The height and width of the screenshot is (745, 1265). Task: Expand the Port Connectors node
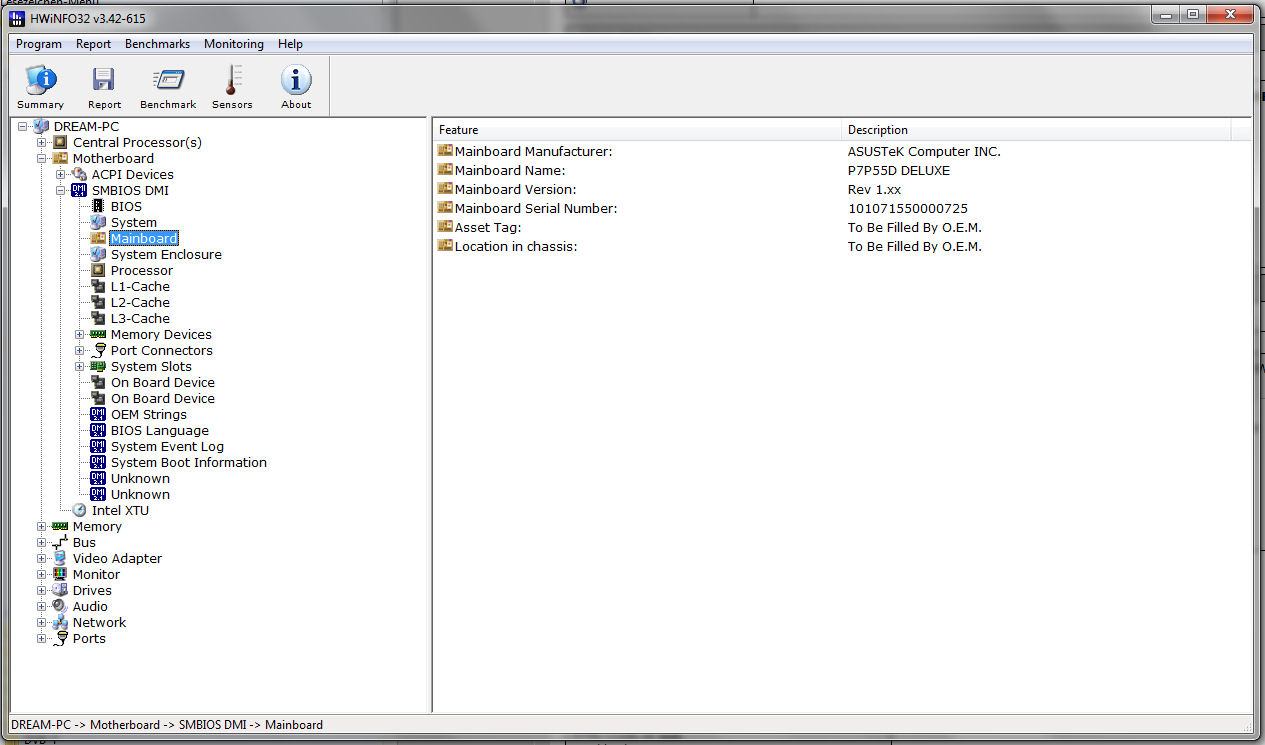pos(80,351)
